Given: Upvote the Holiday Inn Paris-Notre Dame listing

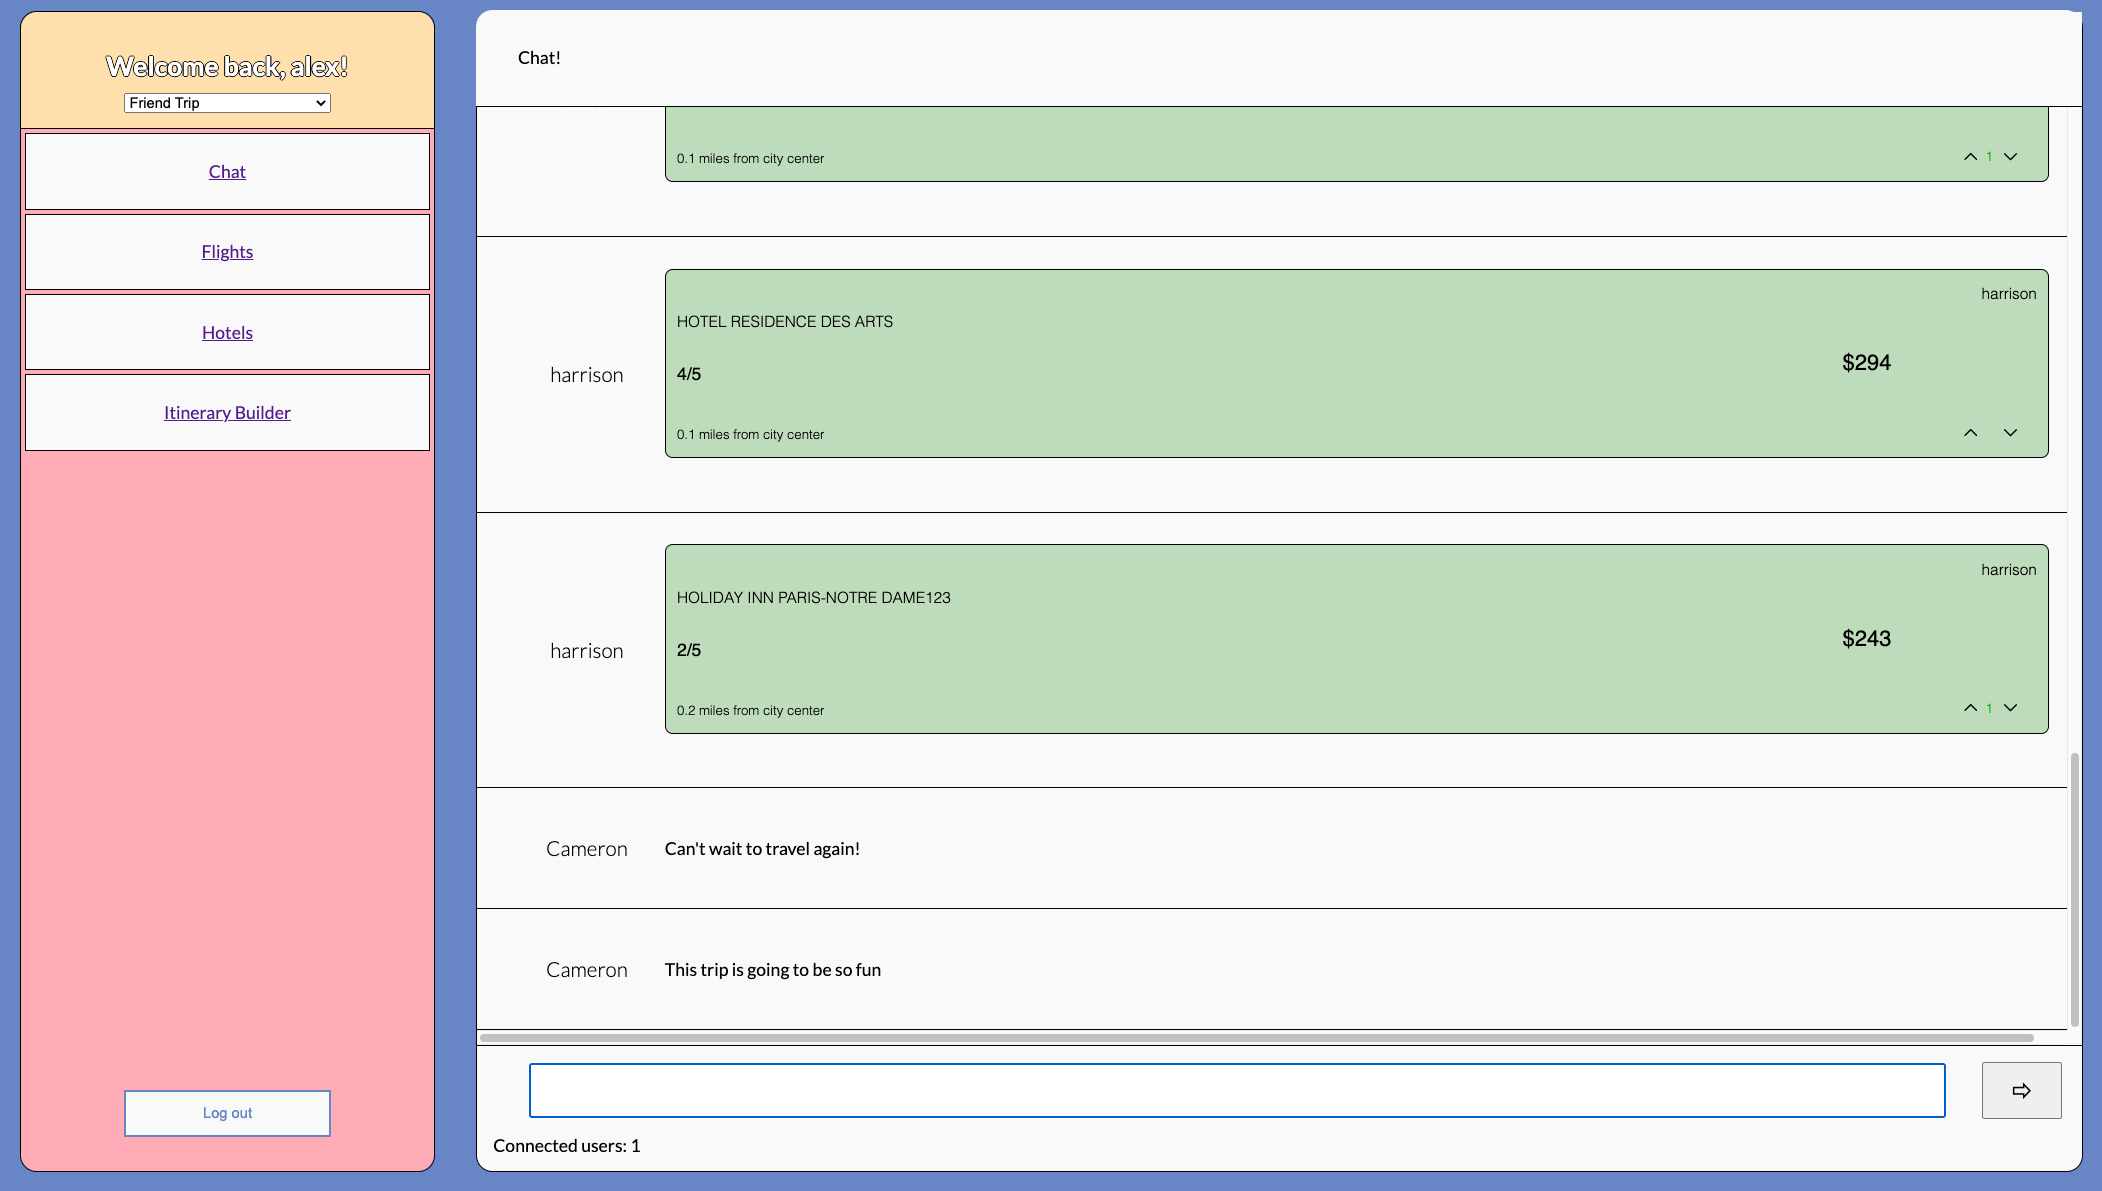Looking at the screenshot, I should (1970, 708).
